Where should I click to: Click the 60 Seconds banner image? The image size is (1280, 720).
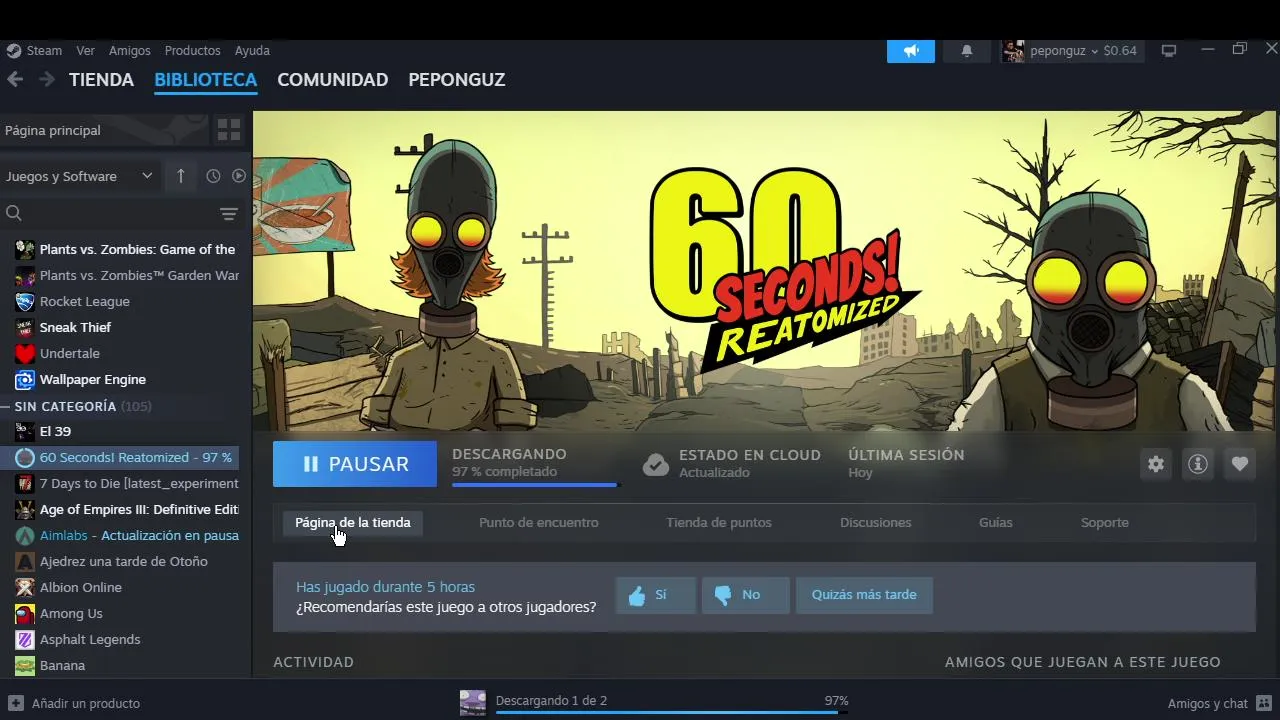tap(765, 270)
